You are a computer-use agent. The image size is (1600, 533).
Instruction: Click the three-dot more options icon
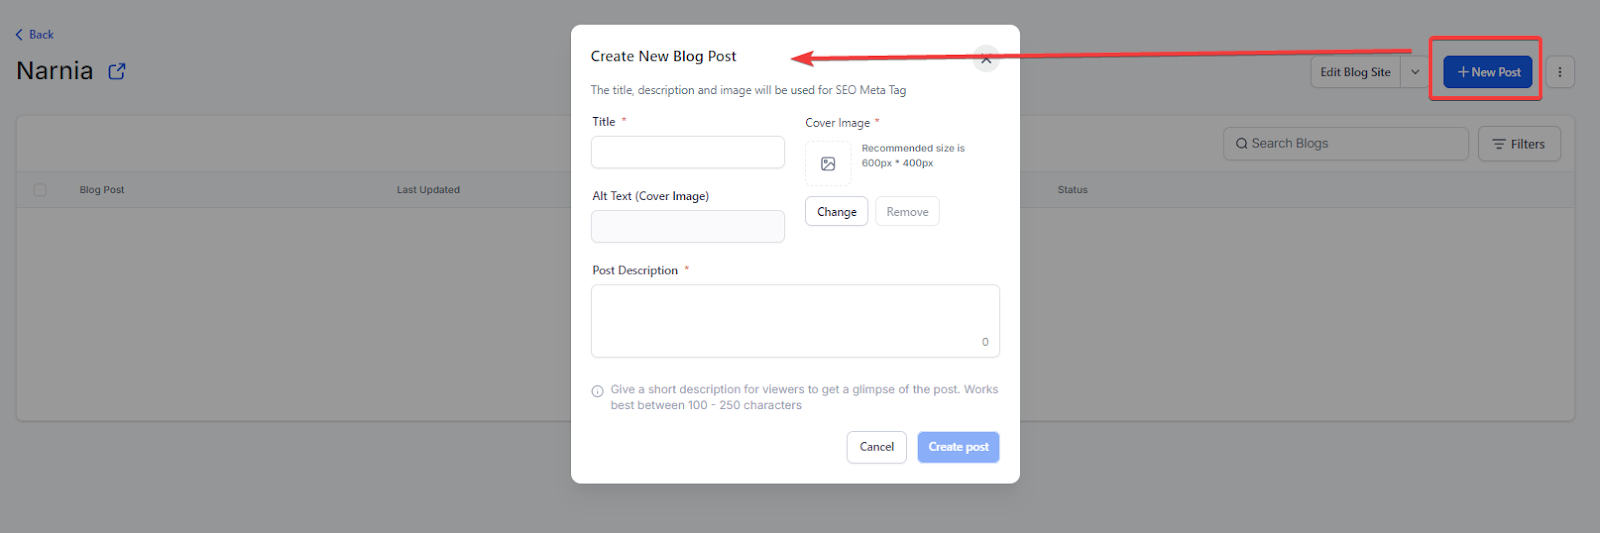click(1559, 72)
